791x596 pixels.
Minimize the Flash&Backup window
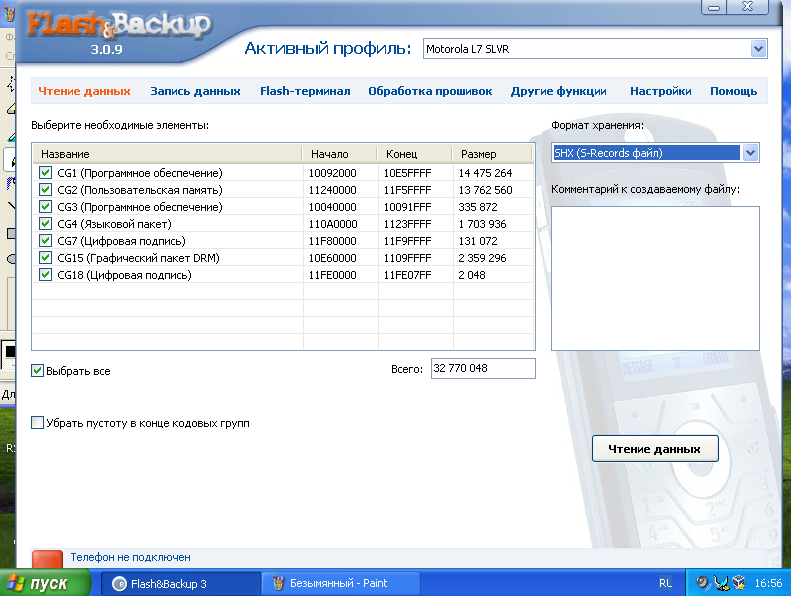[714, 7]
